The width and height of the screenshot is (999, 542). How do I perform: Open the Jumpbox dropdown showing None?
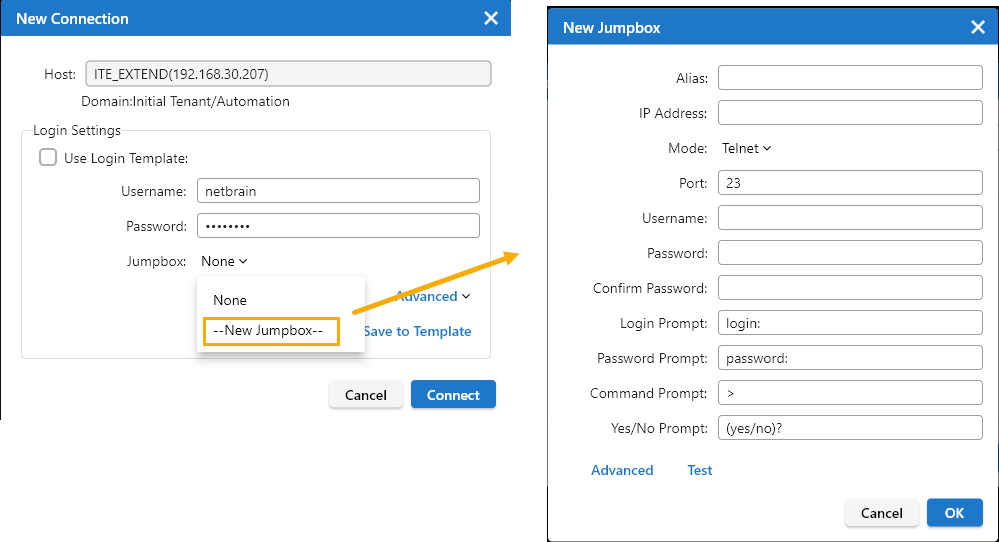224,261
